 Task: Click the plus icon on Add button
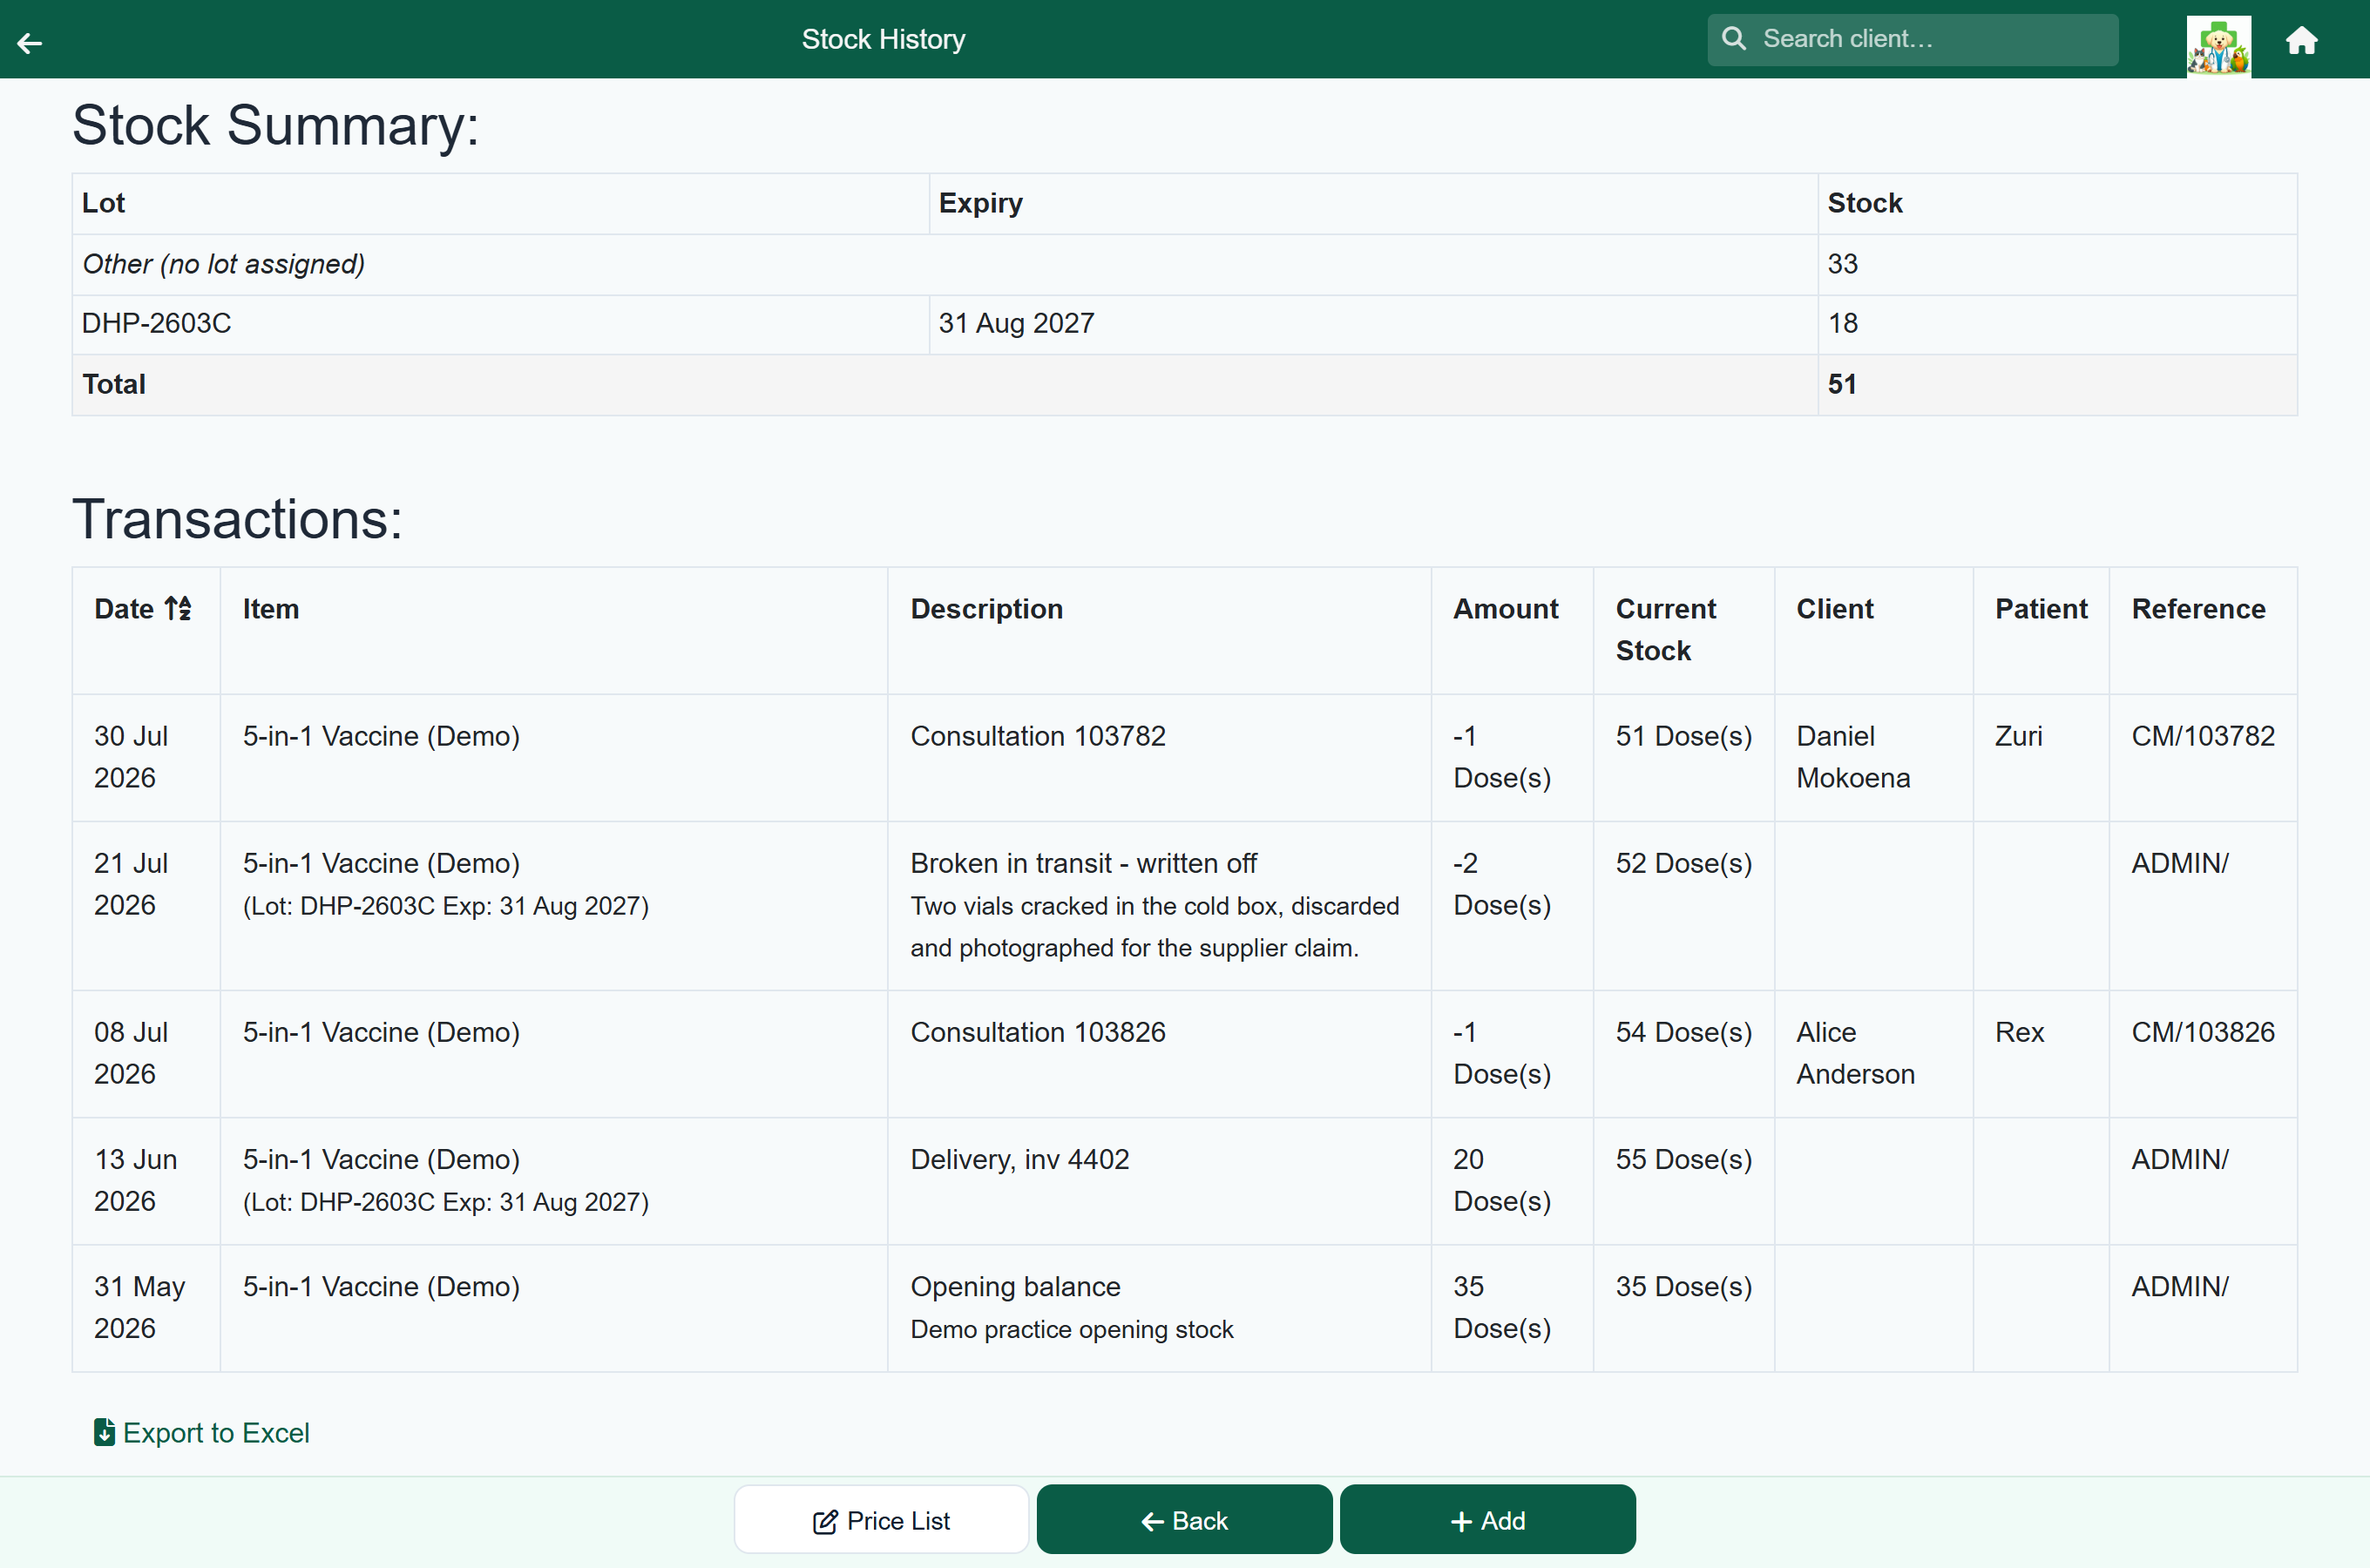(1461, 1521)
